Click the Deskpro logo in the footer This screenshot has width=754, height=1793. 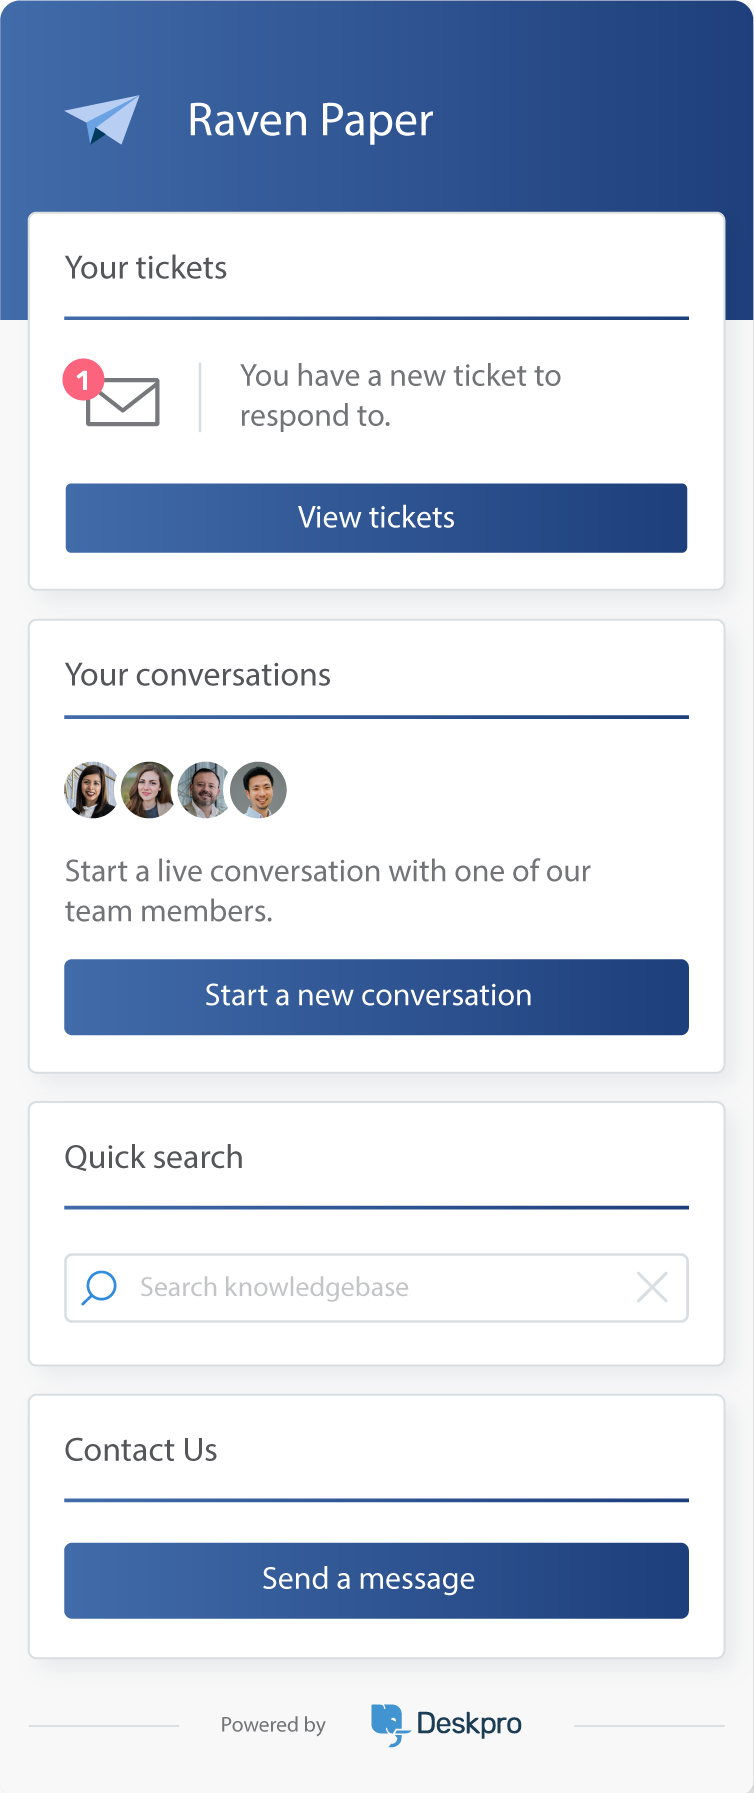[x=446, y=1725]
